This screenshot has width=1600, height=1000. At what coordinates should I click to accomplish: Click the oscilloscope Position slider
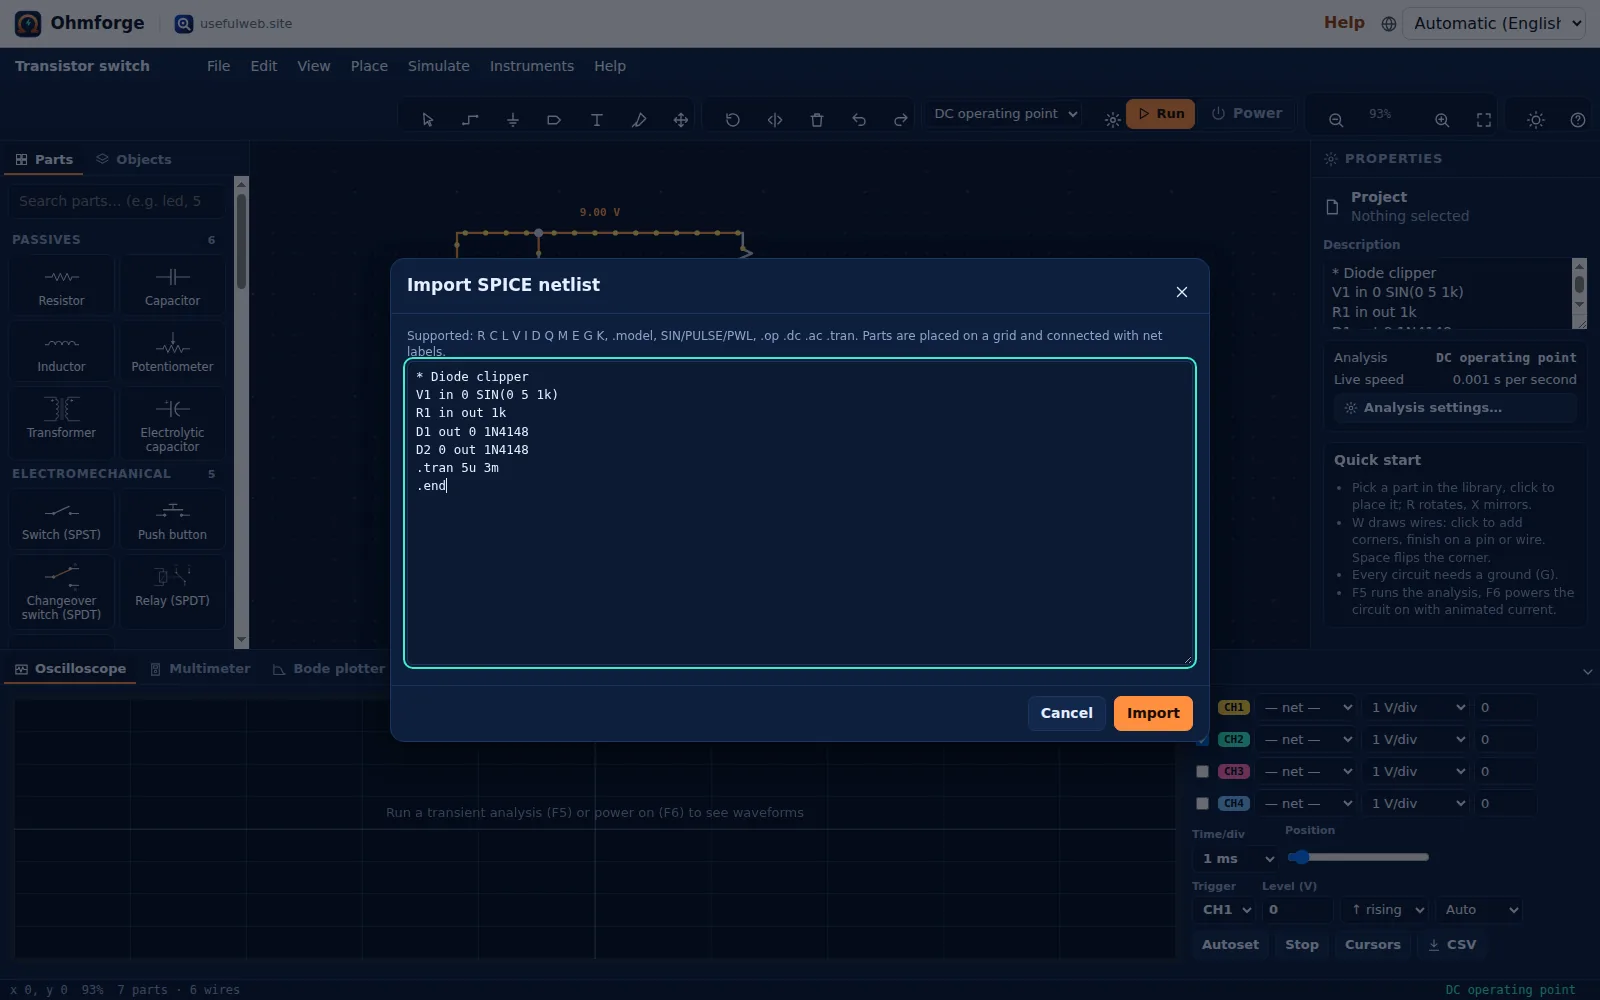(x=1358, y=857)
